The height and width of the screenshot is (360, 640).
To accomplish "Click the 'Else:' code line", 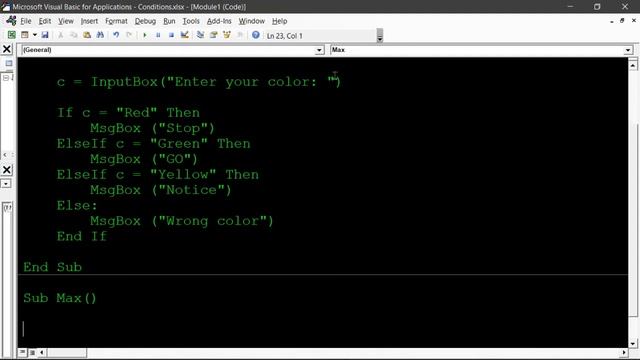I will click(x=77, y=205).
